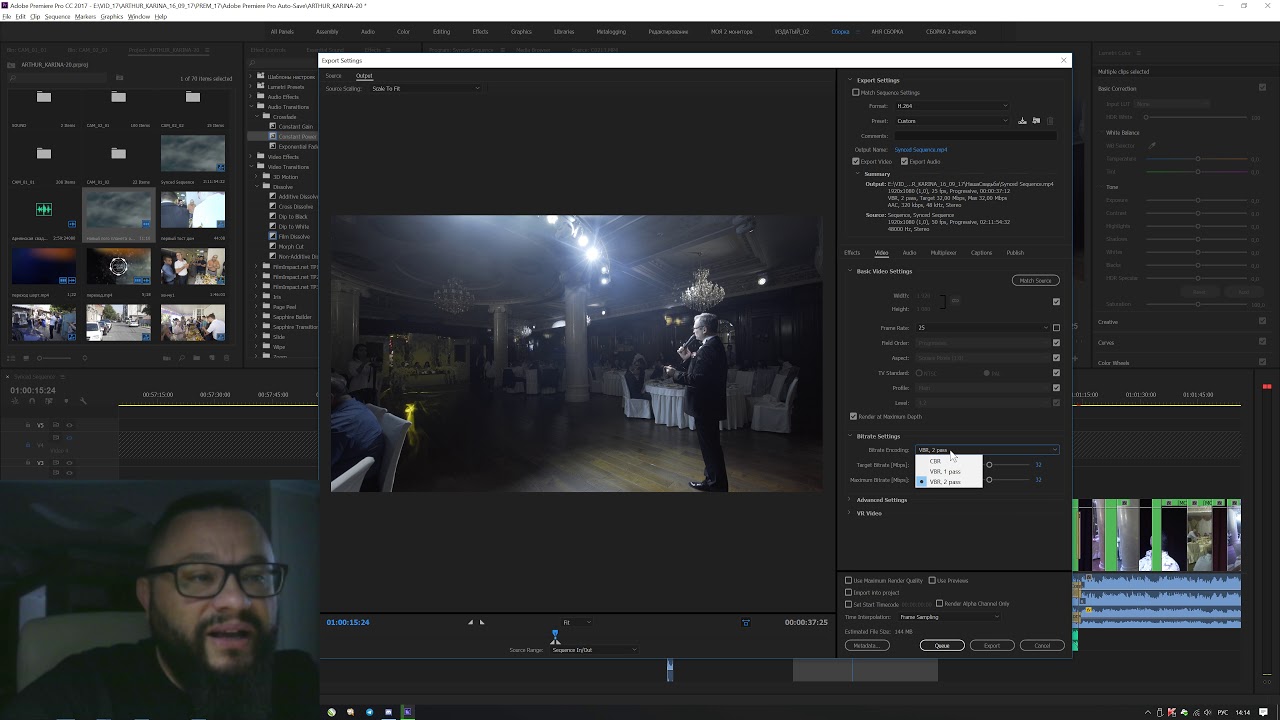Screen dimensions: 1280x720
Task: Toggle the Frame Rate match source checkbox
Action: (1056, 328)
